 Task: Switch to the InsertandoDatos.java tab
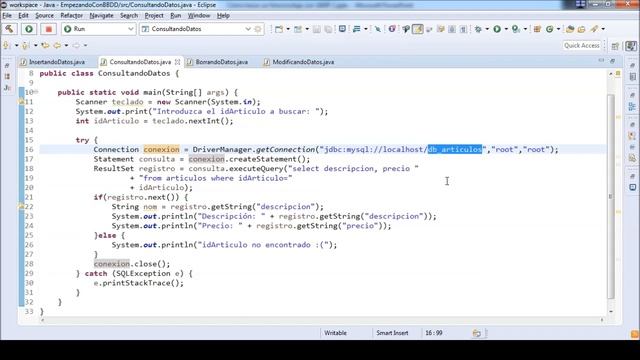pyautogui.click(x=57, y=62)
